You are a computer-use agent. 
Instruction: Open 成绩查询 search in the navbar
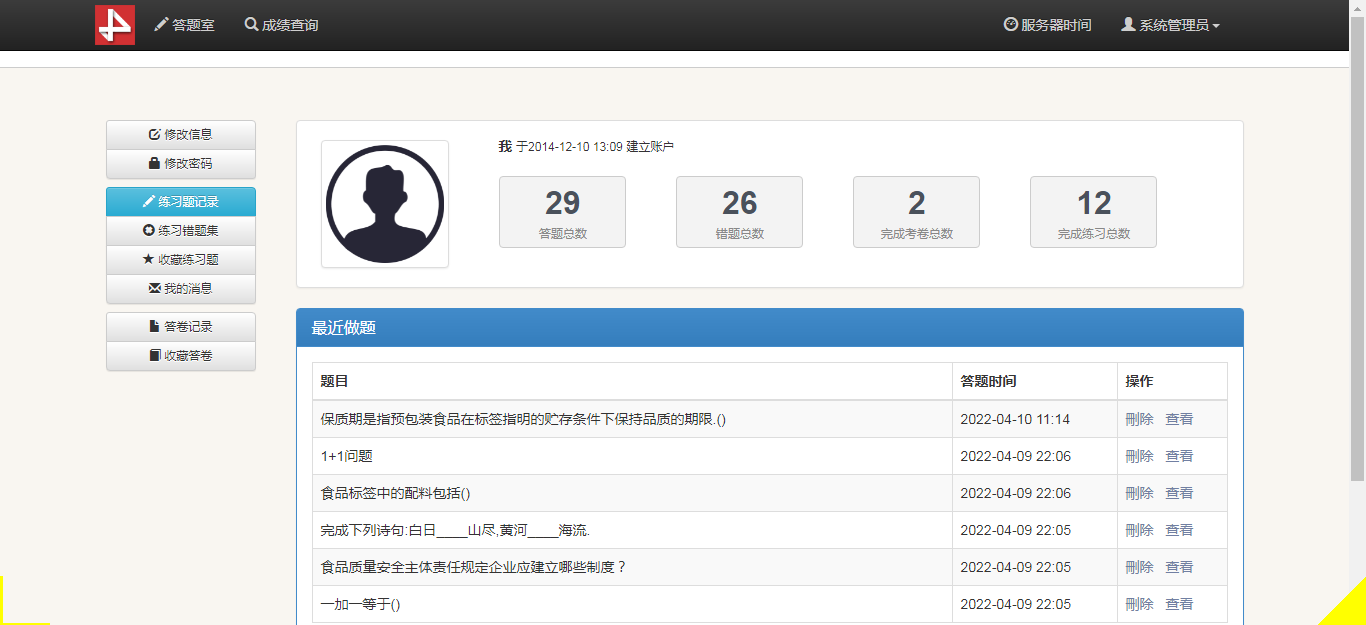point(281,25)
